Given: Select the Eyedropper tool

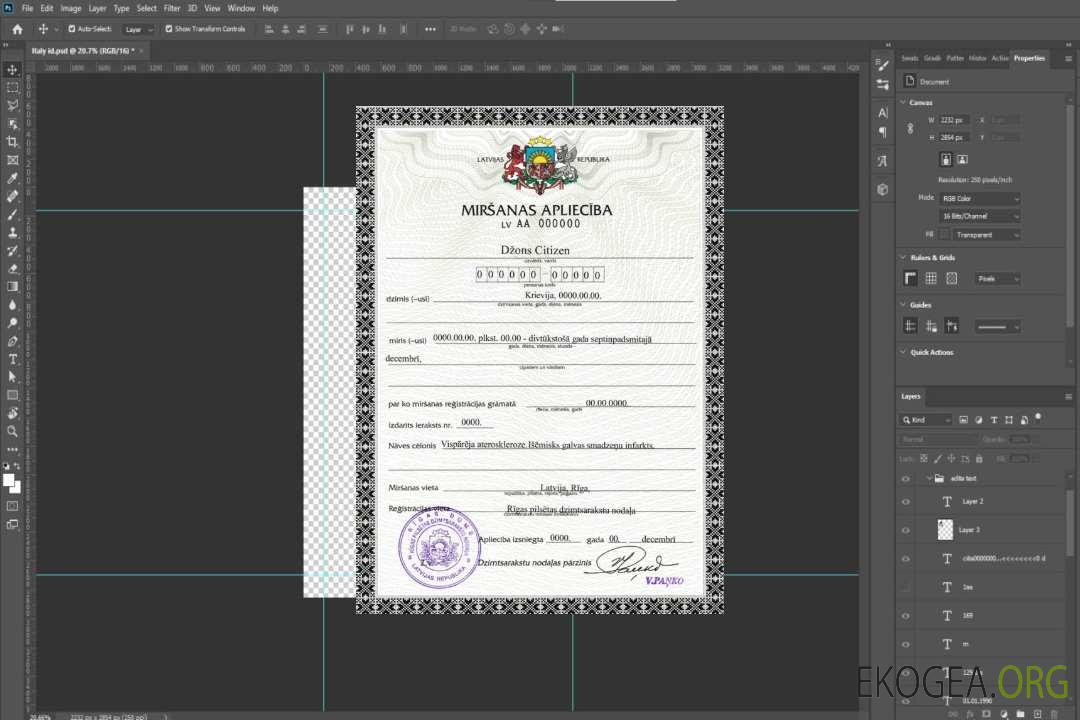Looking at the screenshot, I should point(12,178).
